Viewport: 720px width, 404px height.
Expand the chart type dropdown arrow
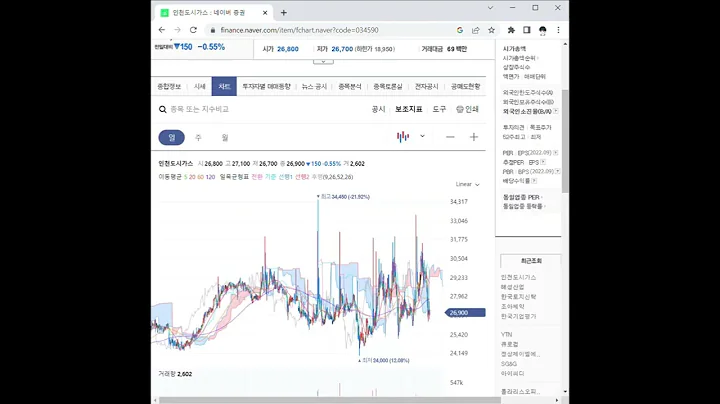(x=422, y=136)
